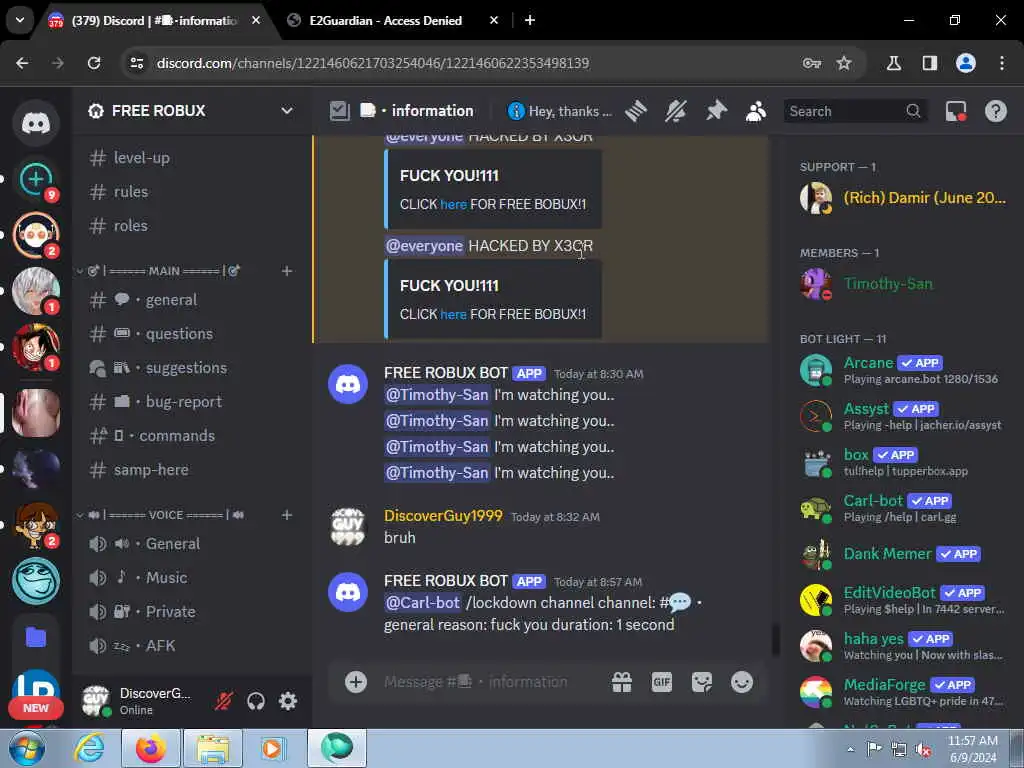Switch to the Discord browser tab

154,20
